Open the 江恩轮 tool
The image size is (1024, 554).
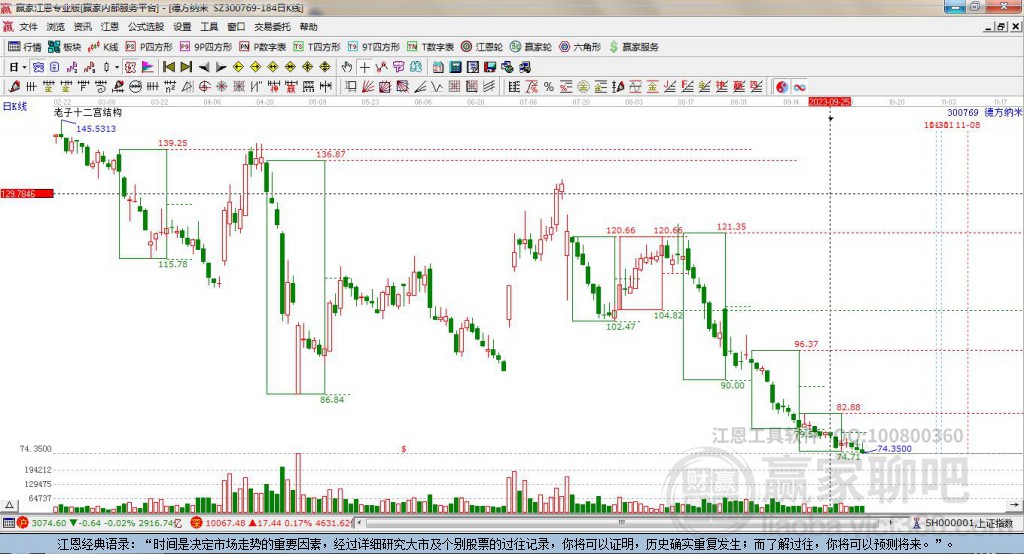point(482,47)
